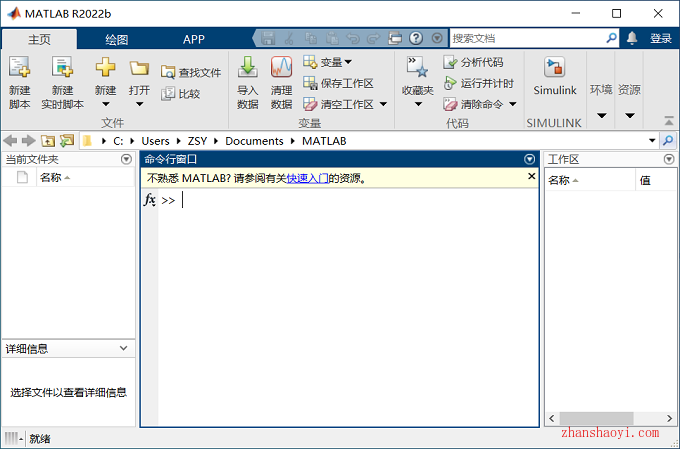Click in the 搜索文档 search field

(527, 38)
